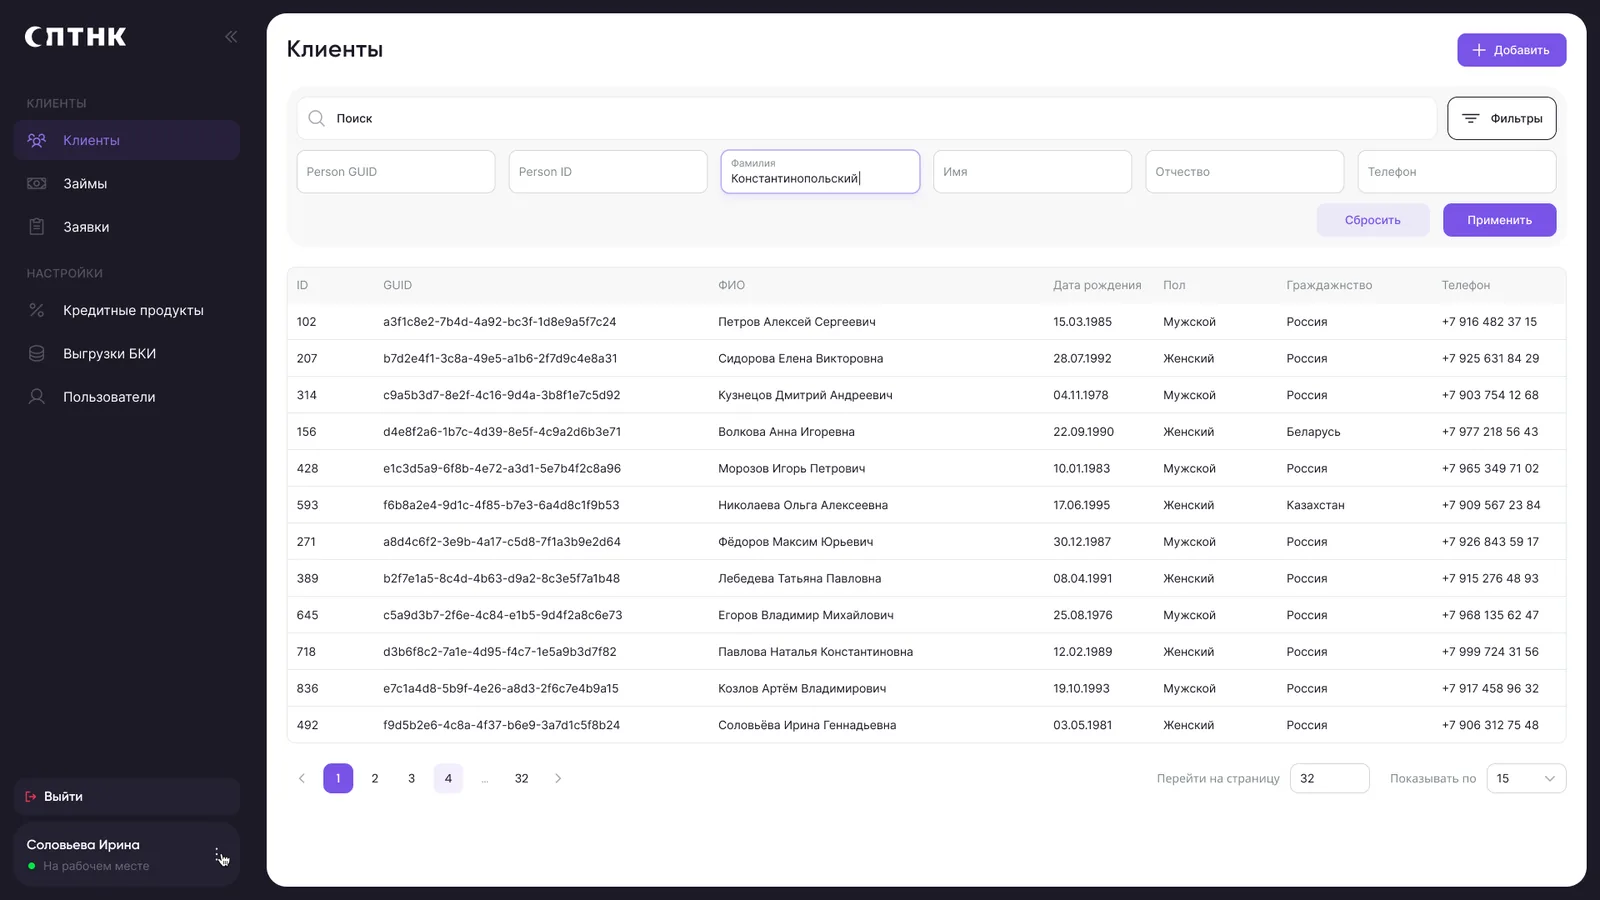Open user menu three-dots icon
The height and width of the screenshot is (900, 1600).
coord(217,854)
